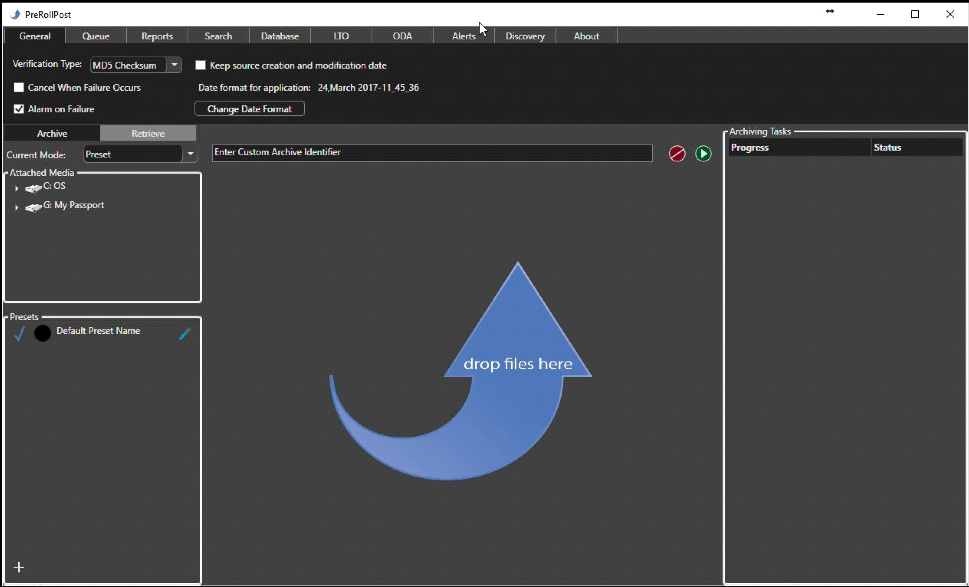Switch to the LTO tab
Screen dimensions: 969x587
[341, 36]
